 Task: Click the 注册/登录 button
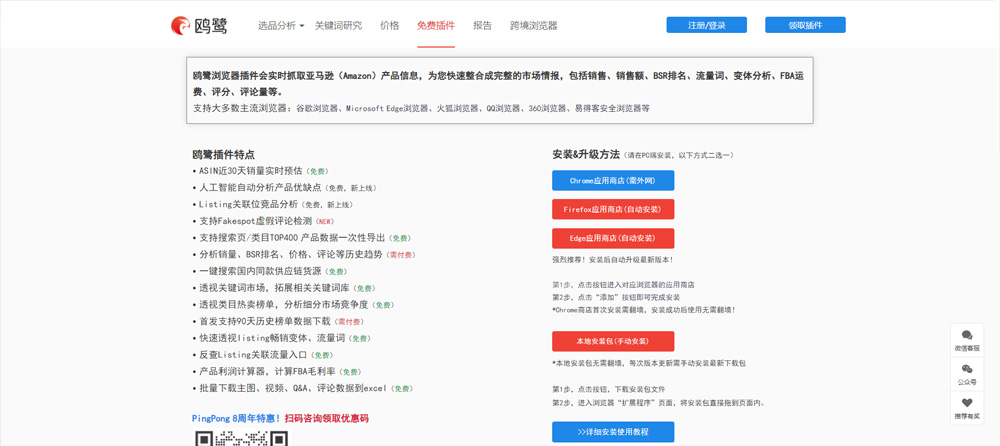(x=707, y=25)
